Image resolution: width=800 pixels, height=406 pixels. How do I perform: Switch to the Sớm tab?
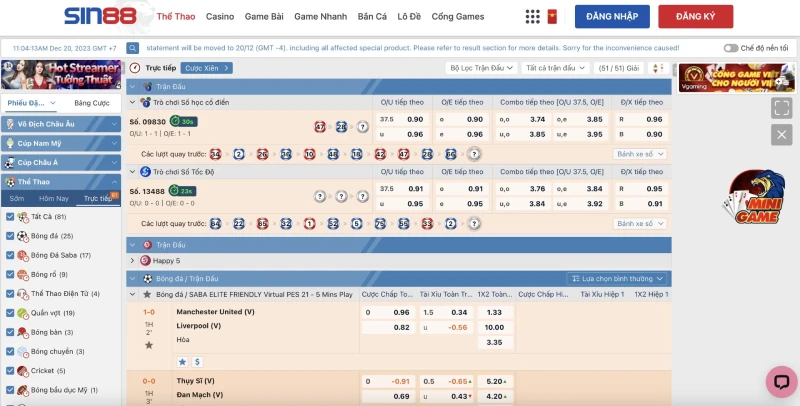17,198
